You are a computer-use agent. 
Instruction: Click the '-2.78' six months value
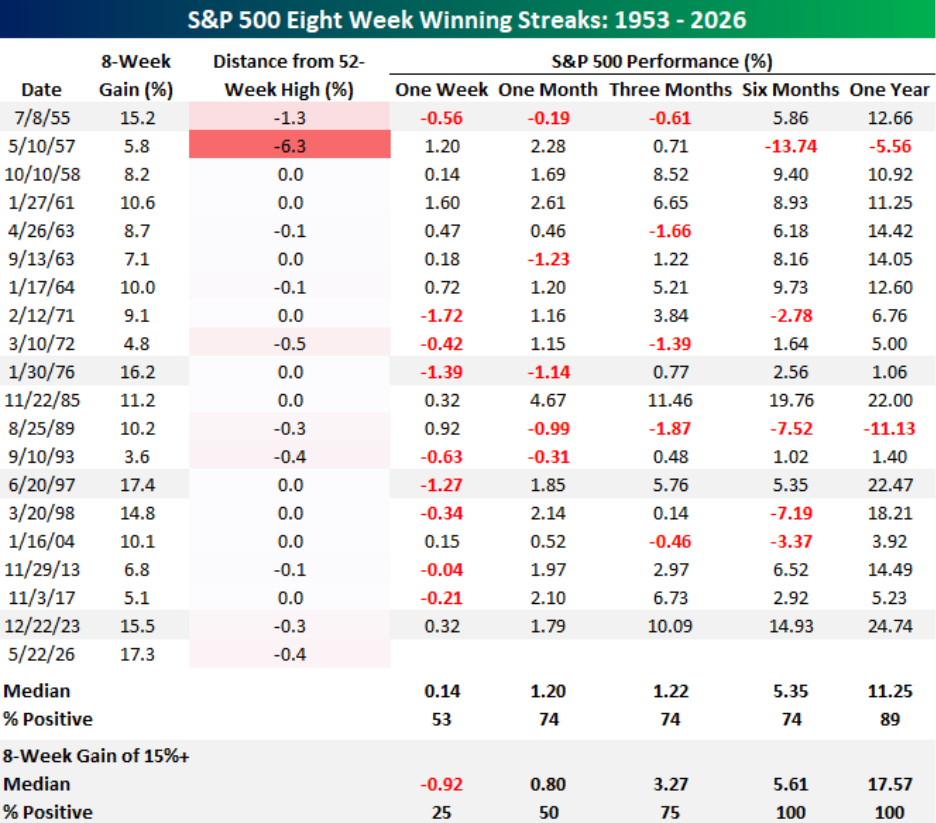coord(791,316)
